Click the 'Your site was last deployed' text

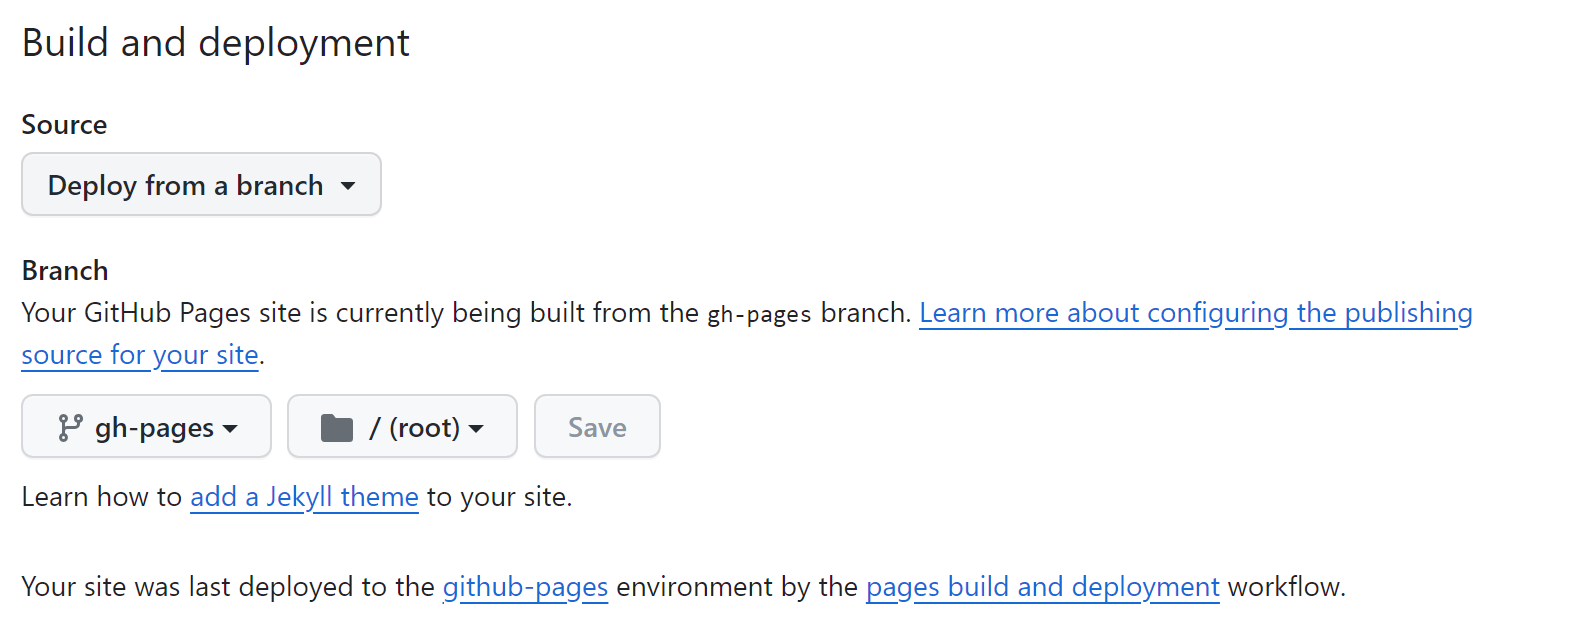(x=228, y=587)
